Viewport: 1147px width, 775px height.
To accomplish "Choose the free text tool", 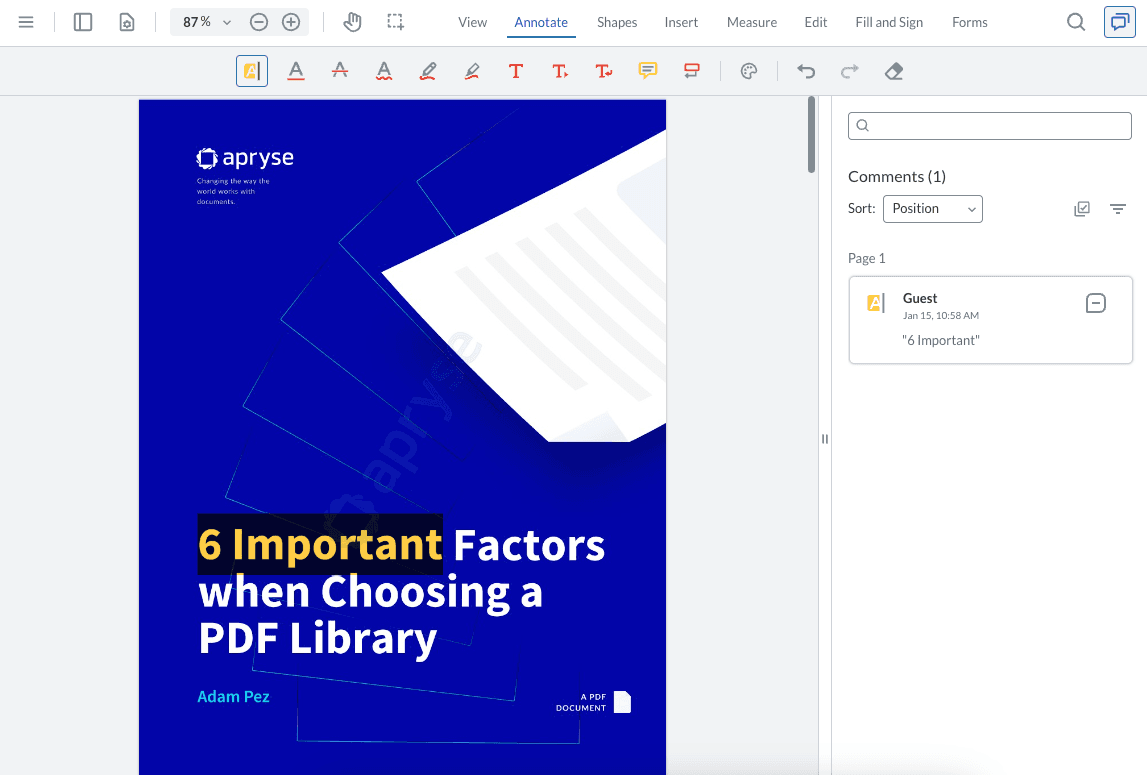I will click(x=516, y=71).
